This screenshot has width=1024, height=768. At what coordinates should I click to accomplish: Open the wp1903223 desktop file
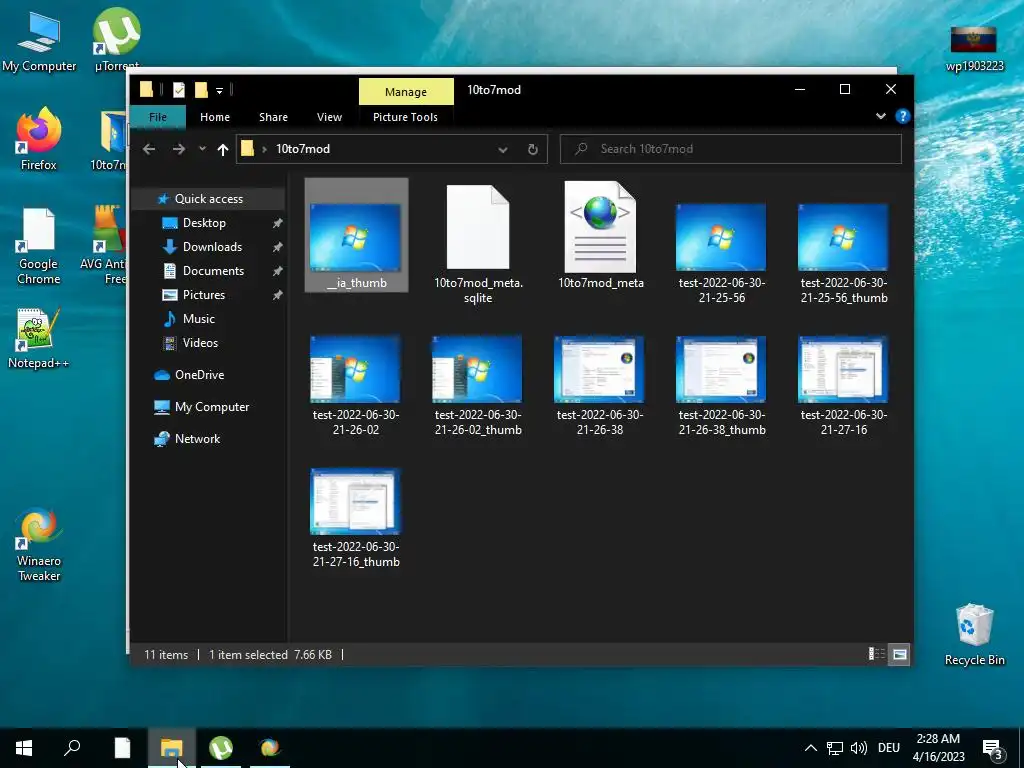974,48
